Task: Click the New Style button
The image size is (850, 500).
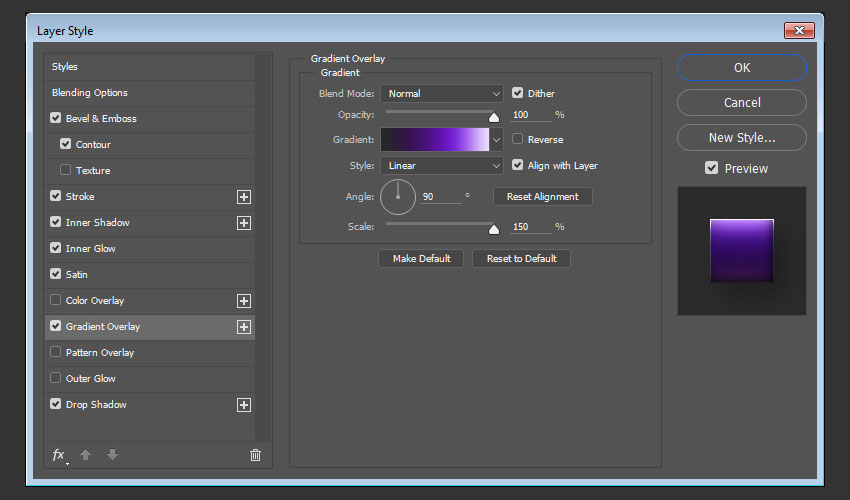Action: pyautogui.click(x=741, y=137)
